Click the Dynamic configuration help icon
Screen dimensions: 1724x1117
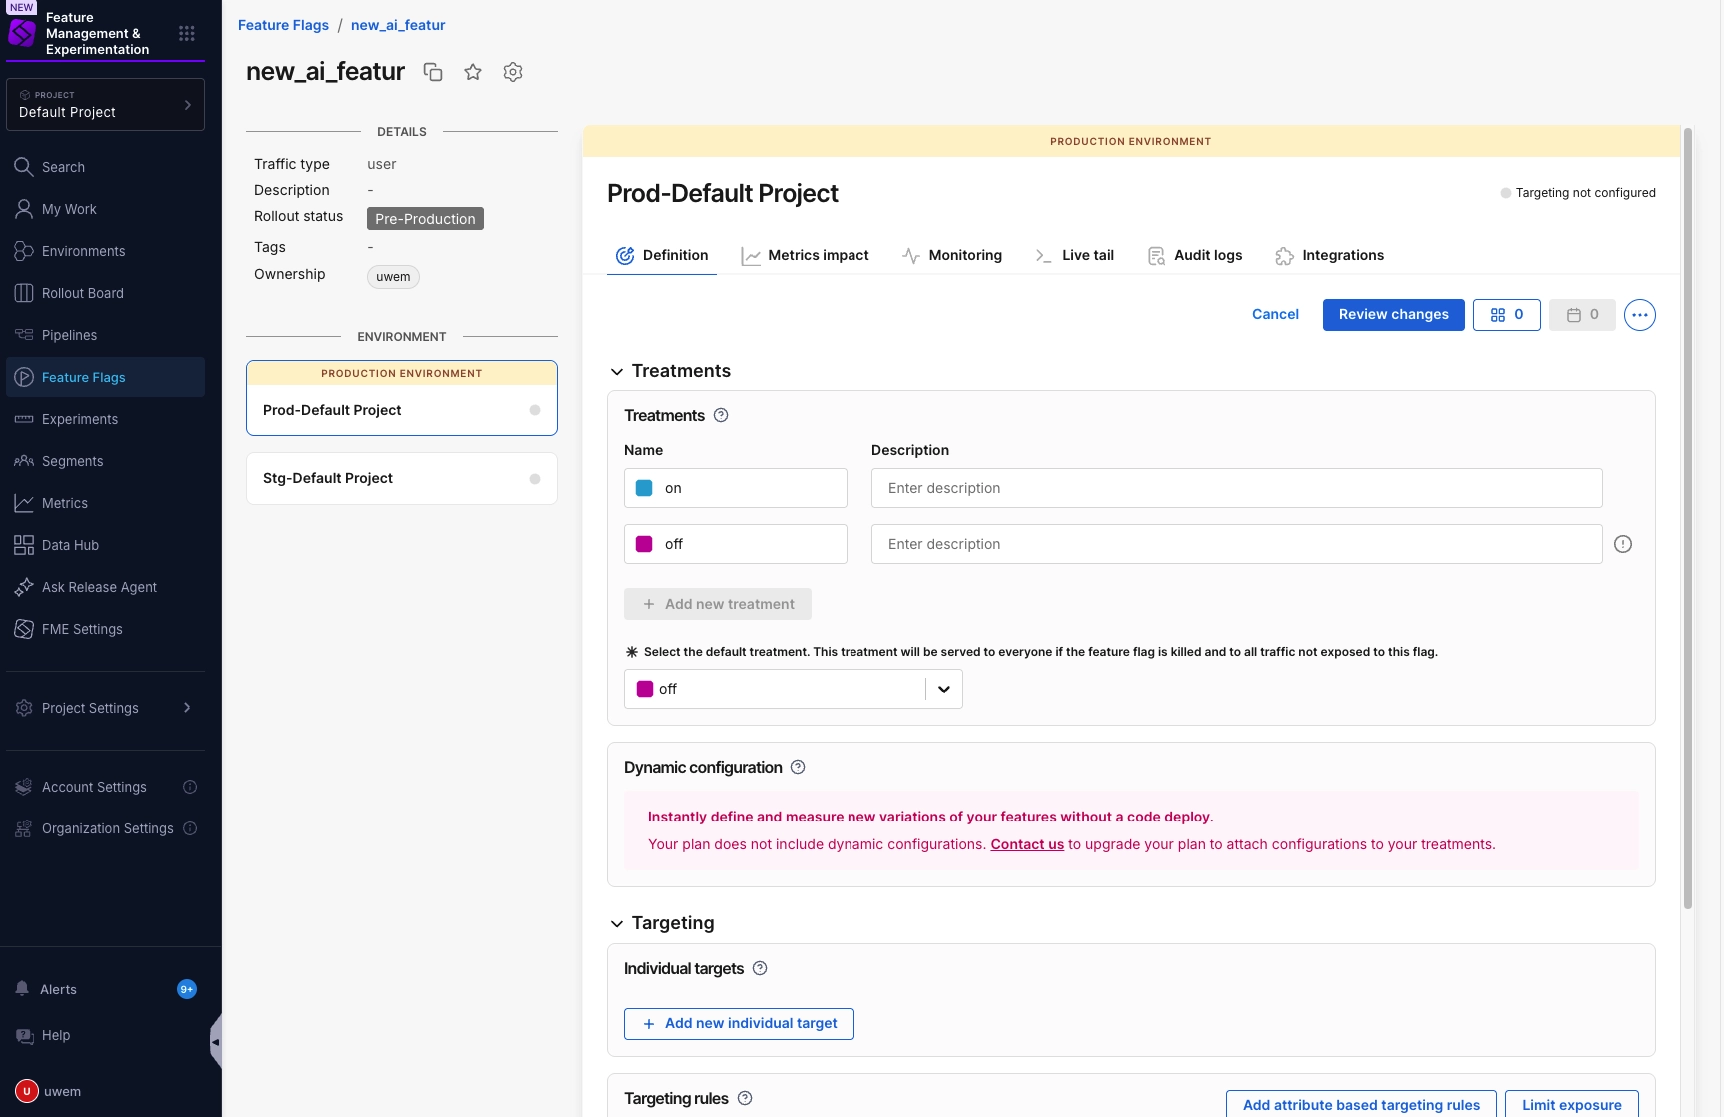[798, 767]
